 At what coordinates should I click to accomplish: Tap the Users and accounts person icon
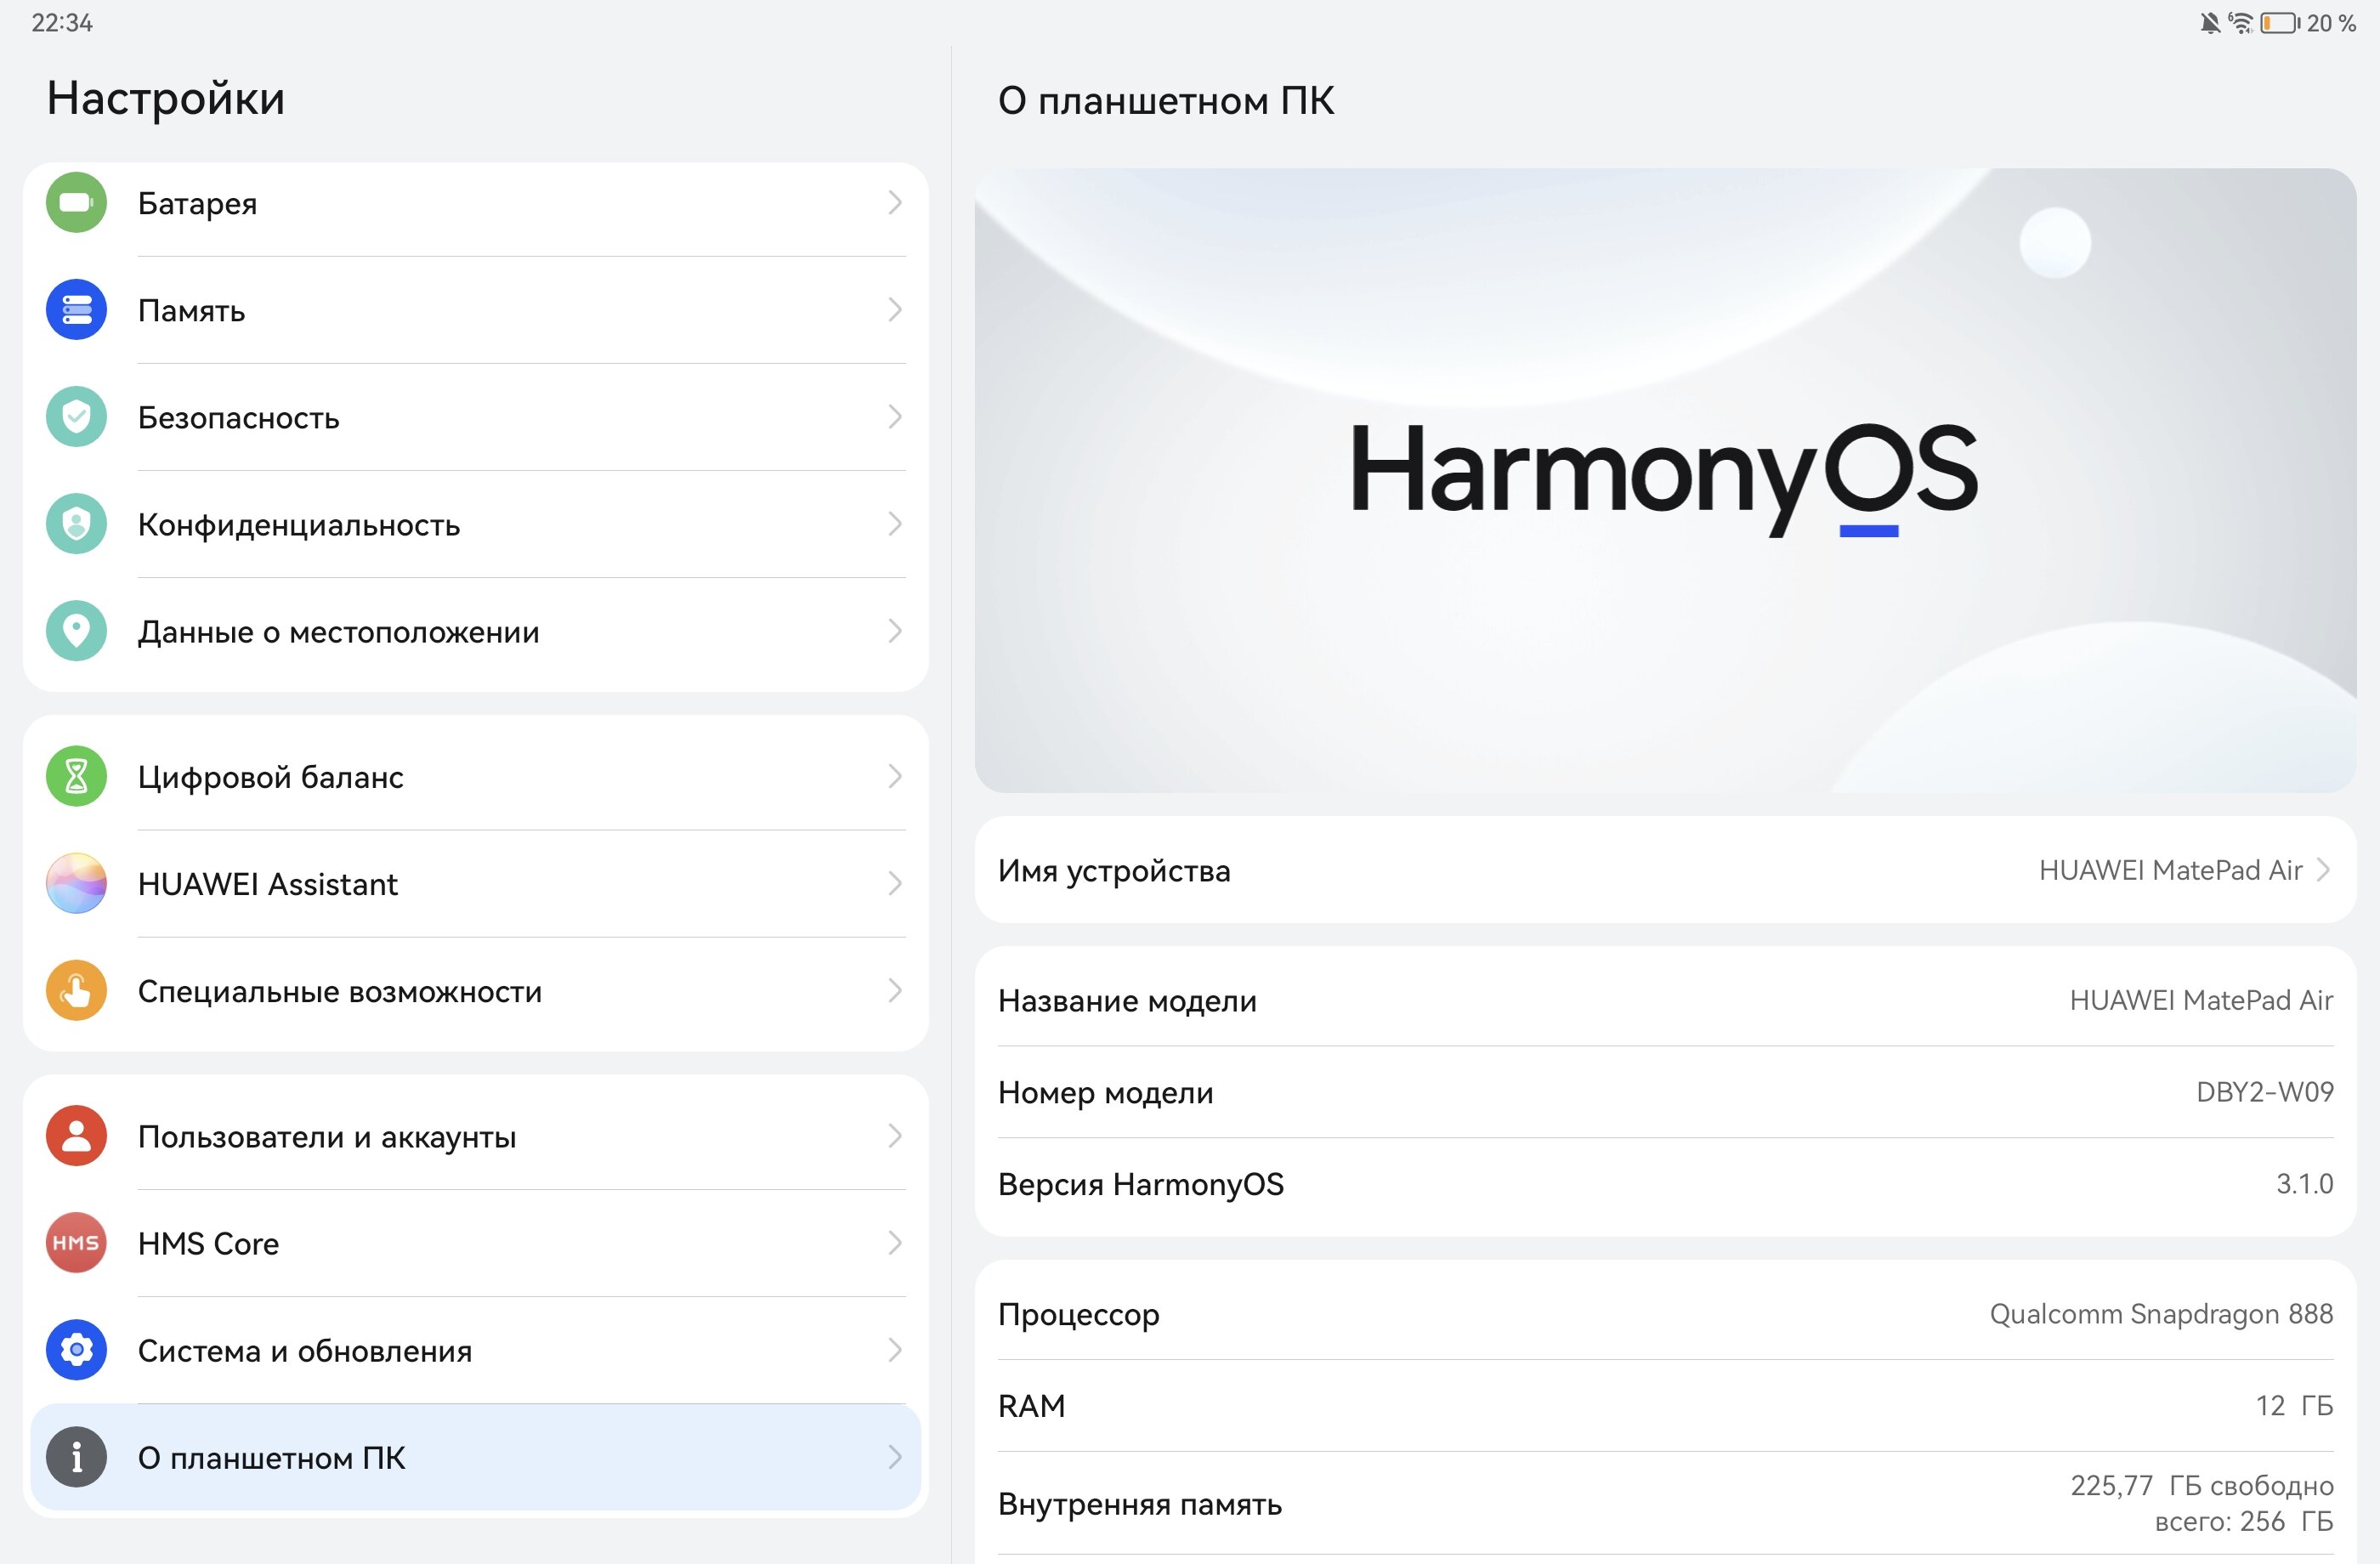(x=76, y=1136)
